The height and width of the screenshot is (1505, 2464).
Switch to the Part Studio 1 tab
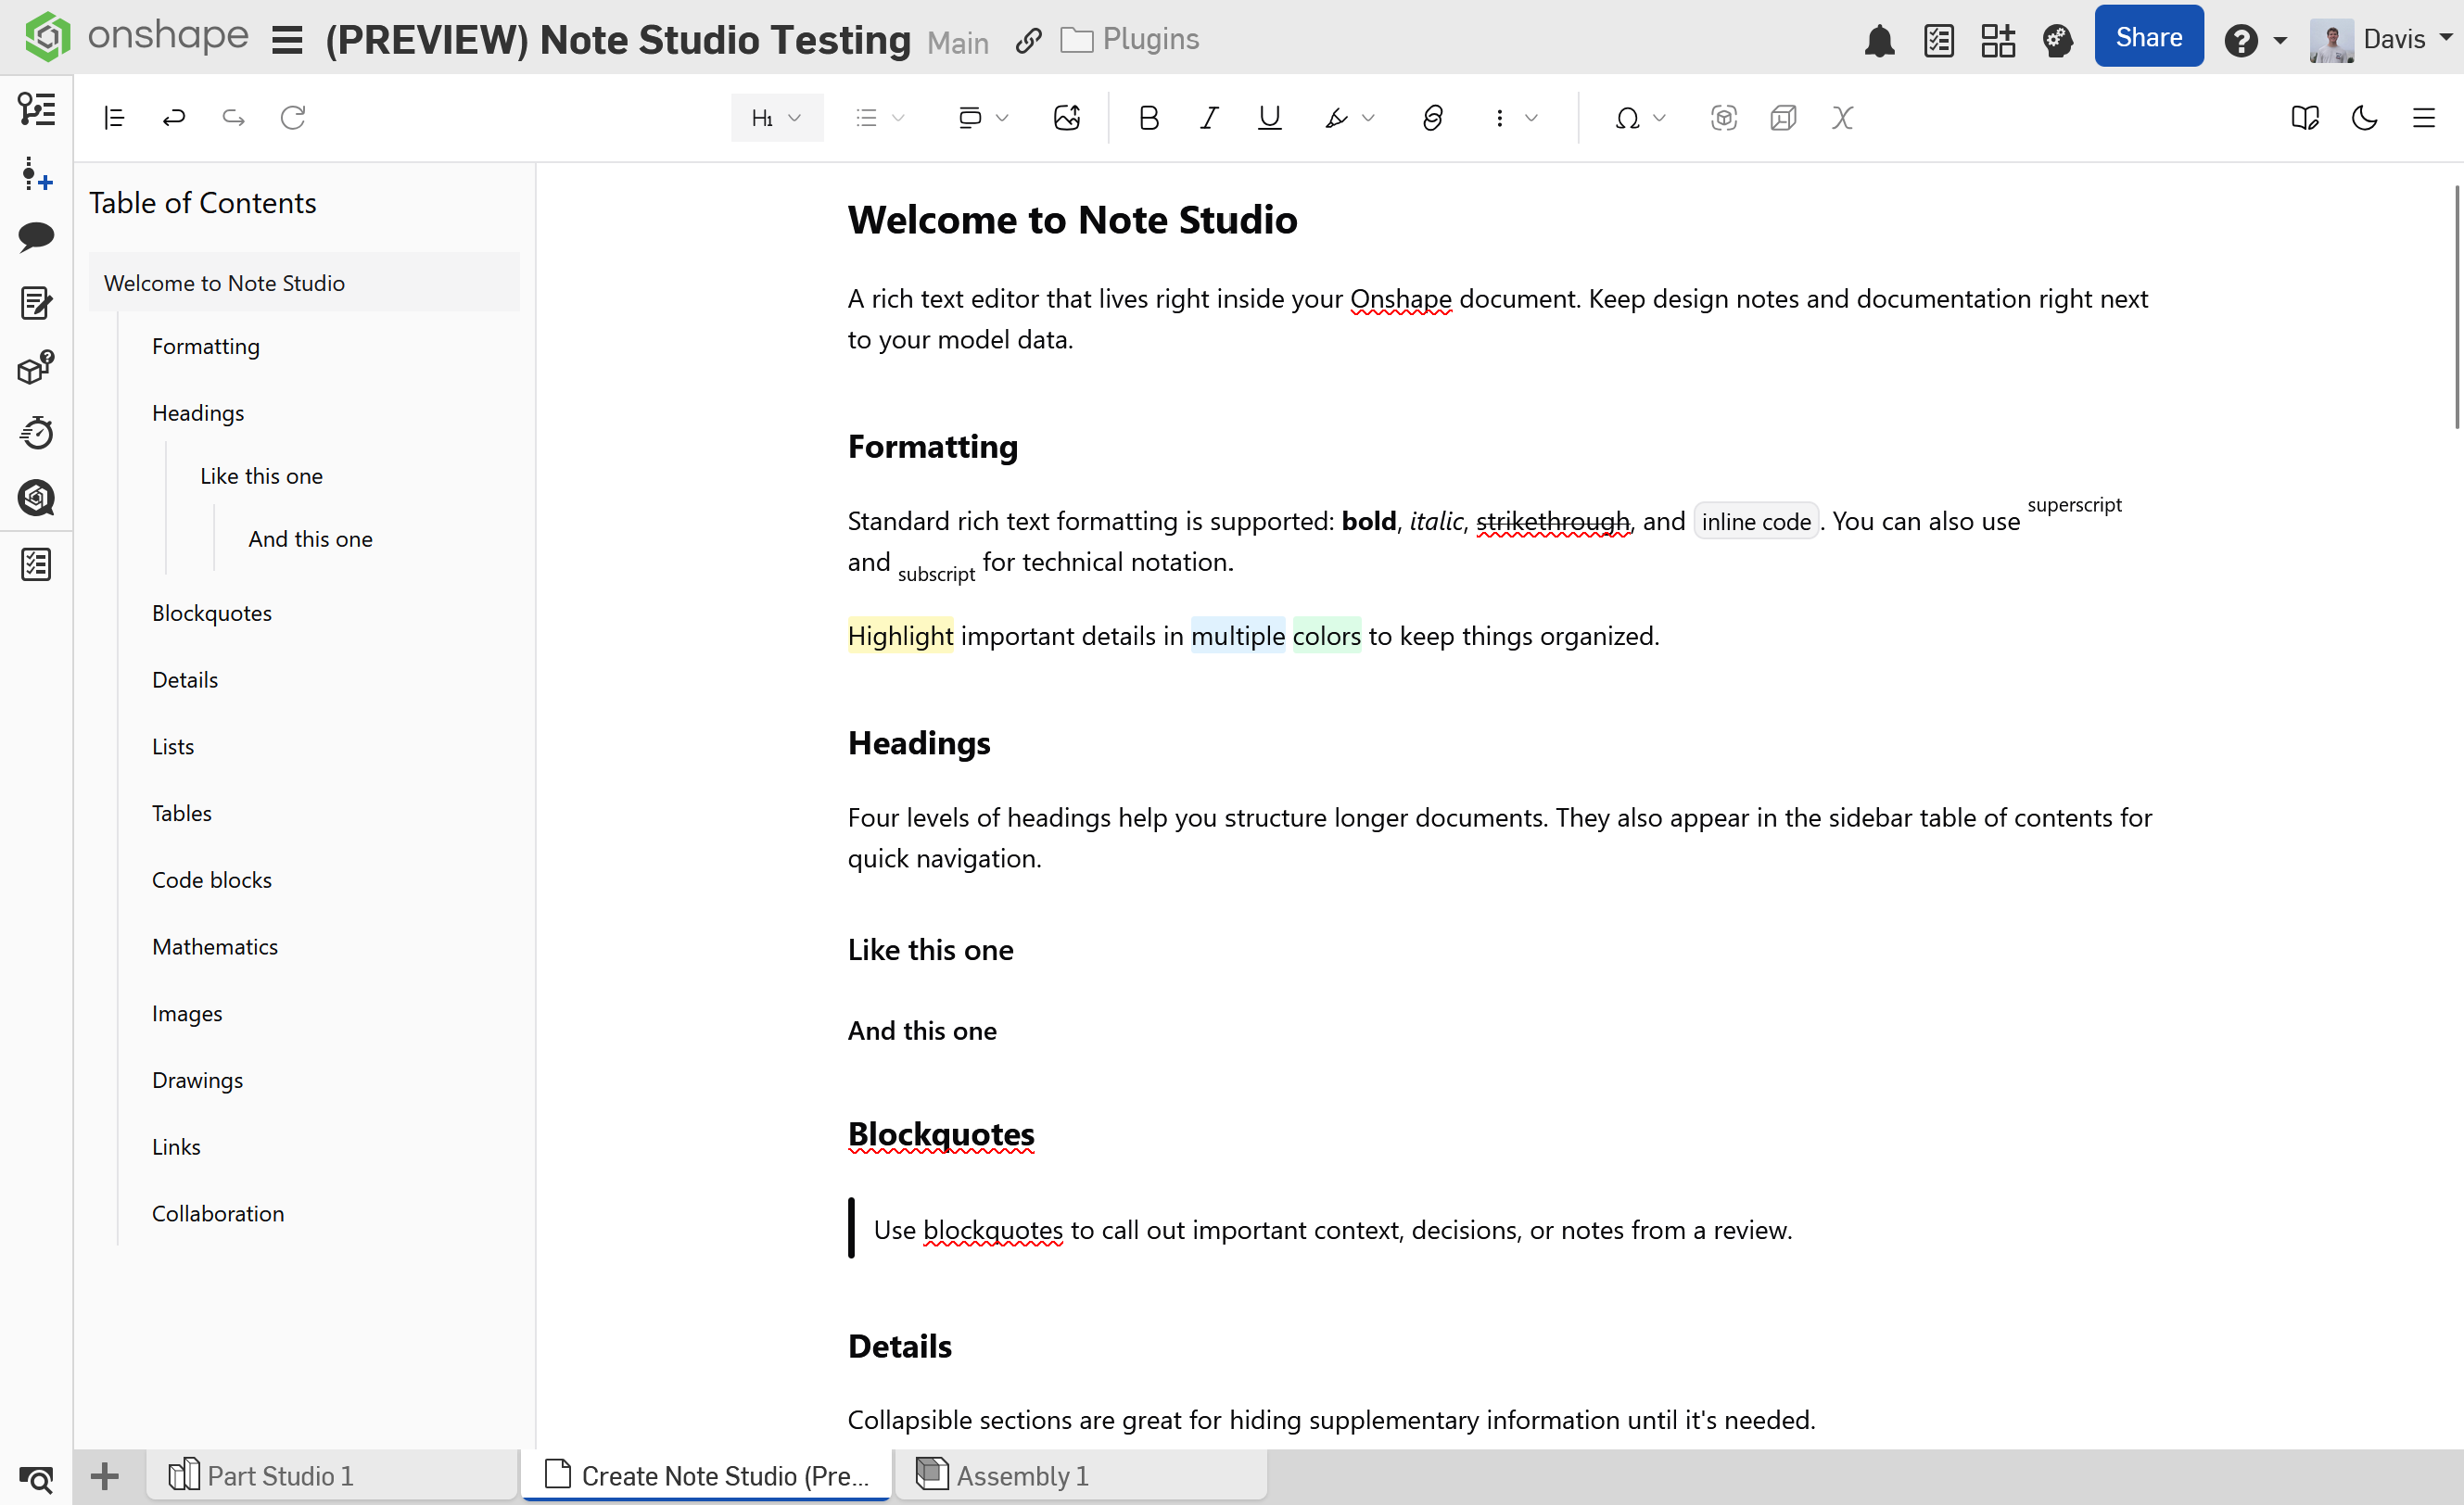(x=280, y=1475)
